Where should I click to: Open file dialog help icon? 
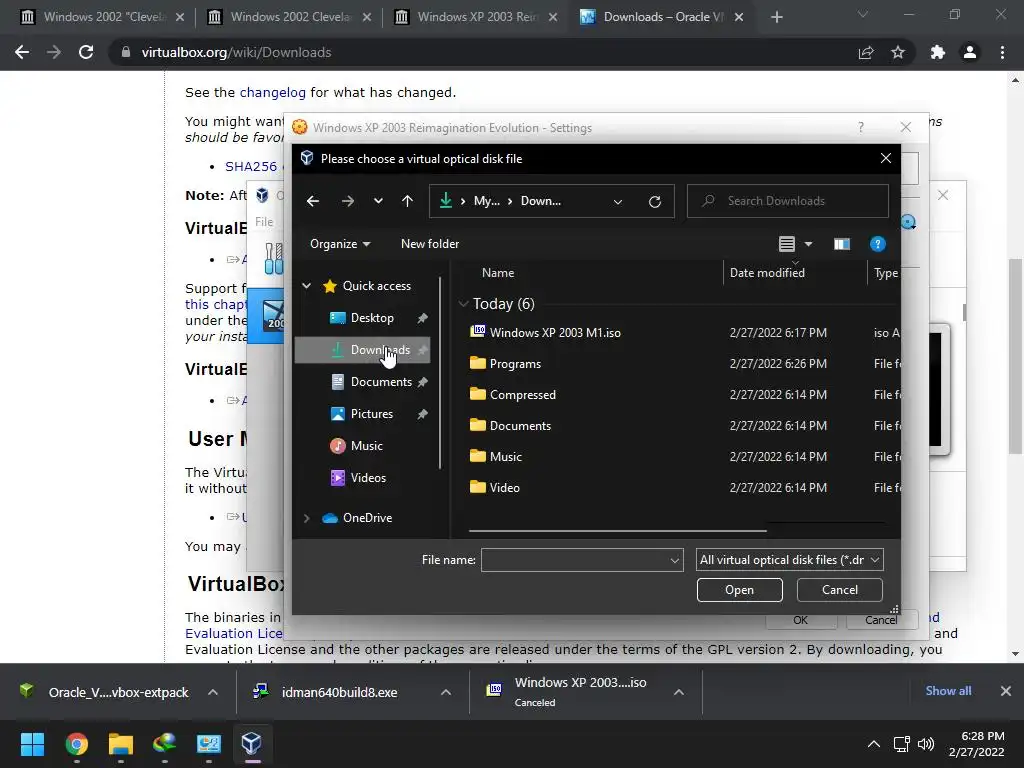coord(878,244)
